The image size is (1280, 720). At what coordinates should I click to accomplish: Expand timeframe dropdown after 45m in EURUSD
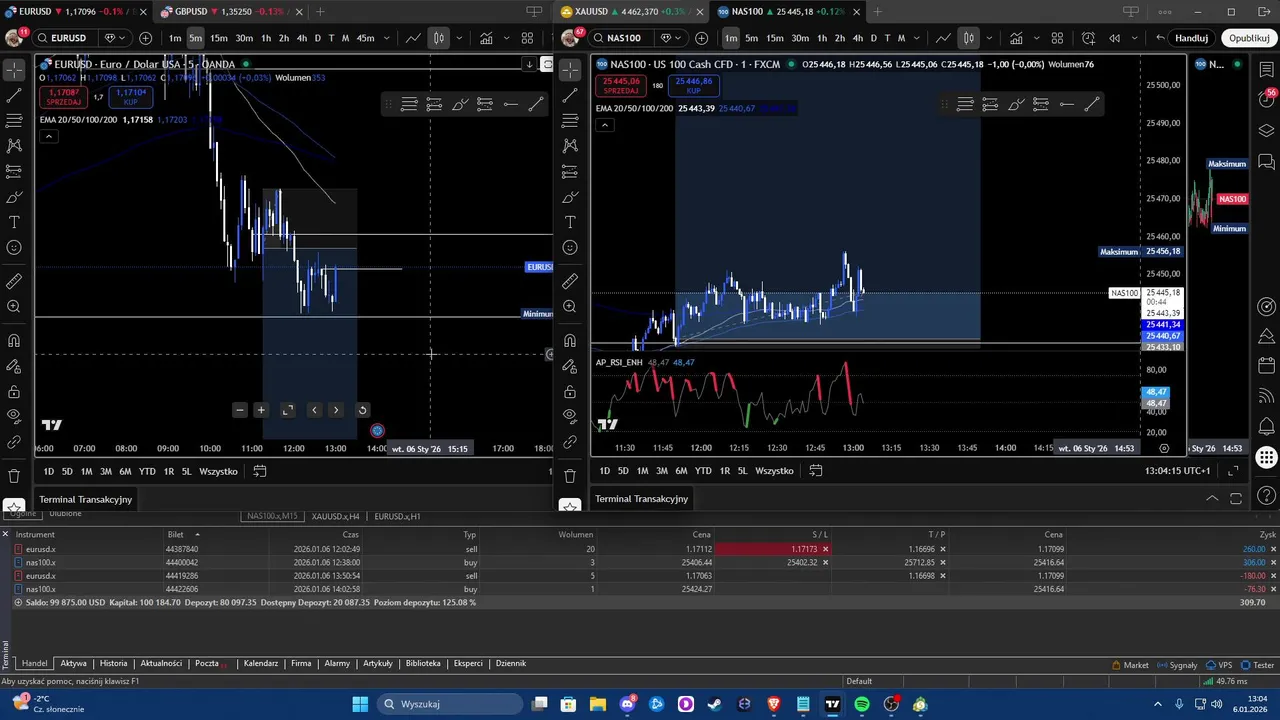[x=388, y=38]
